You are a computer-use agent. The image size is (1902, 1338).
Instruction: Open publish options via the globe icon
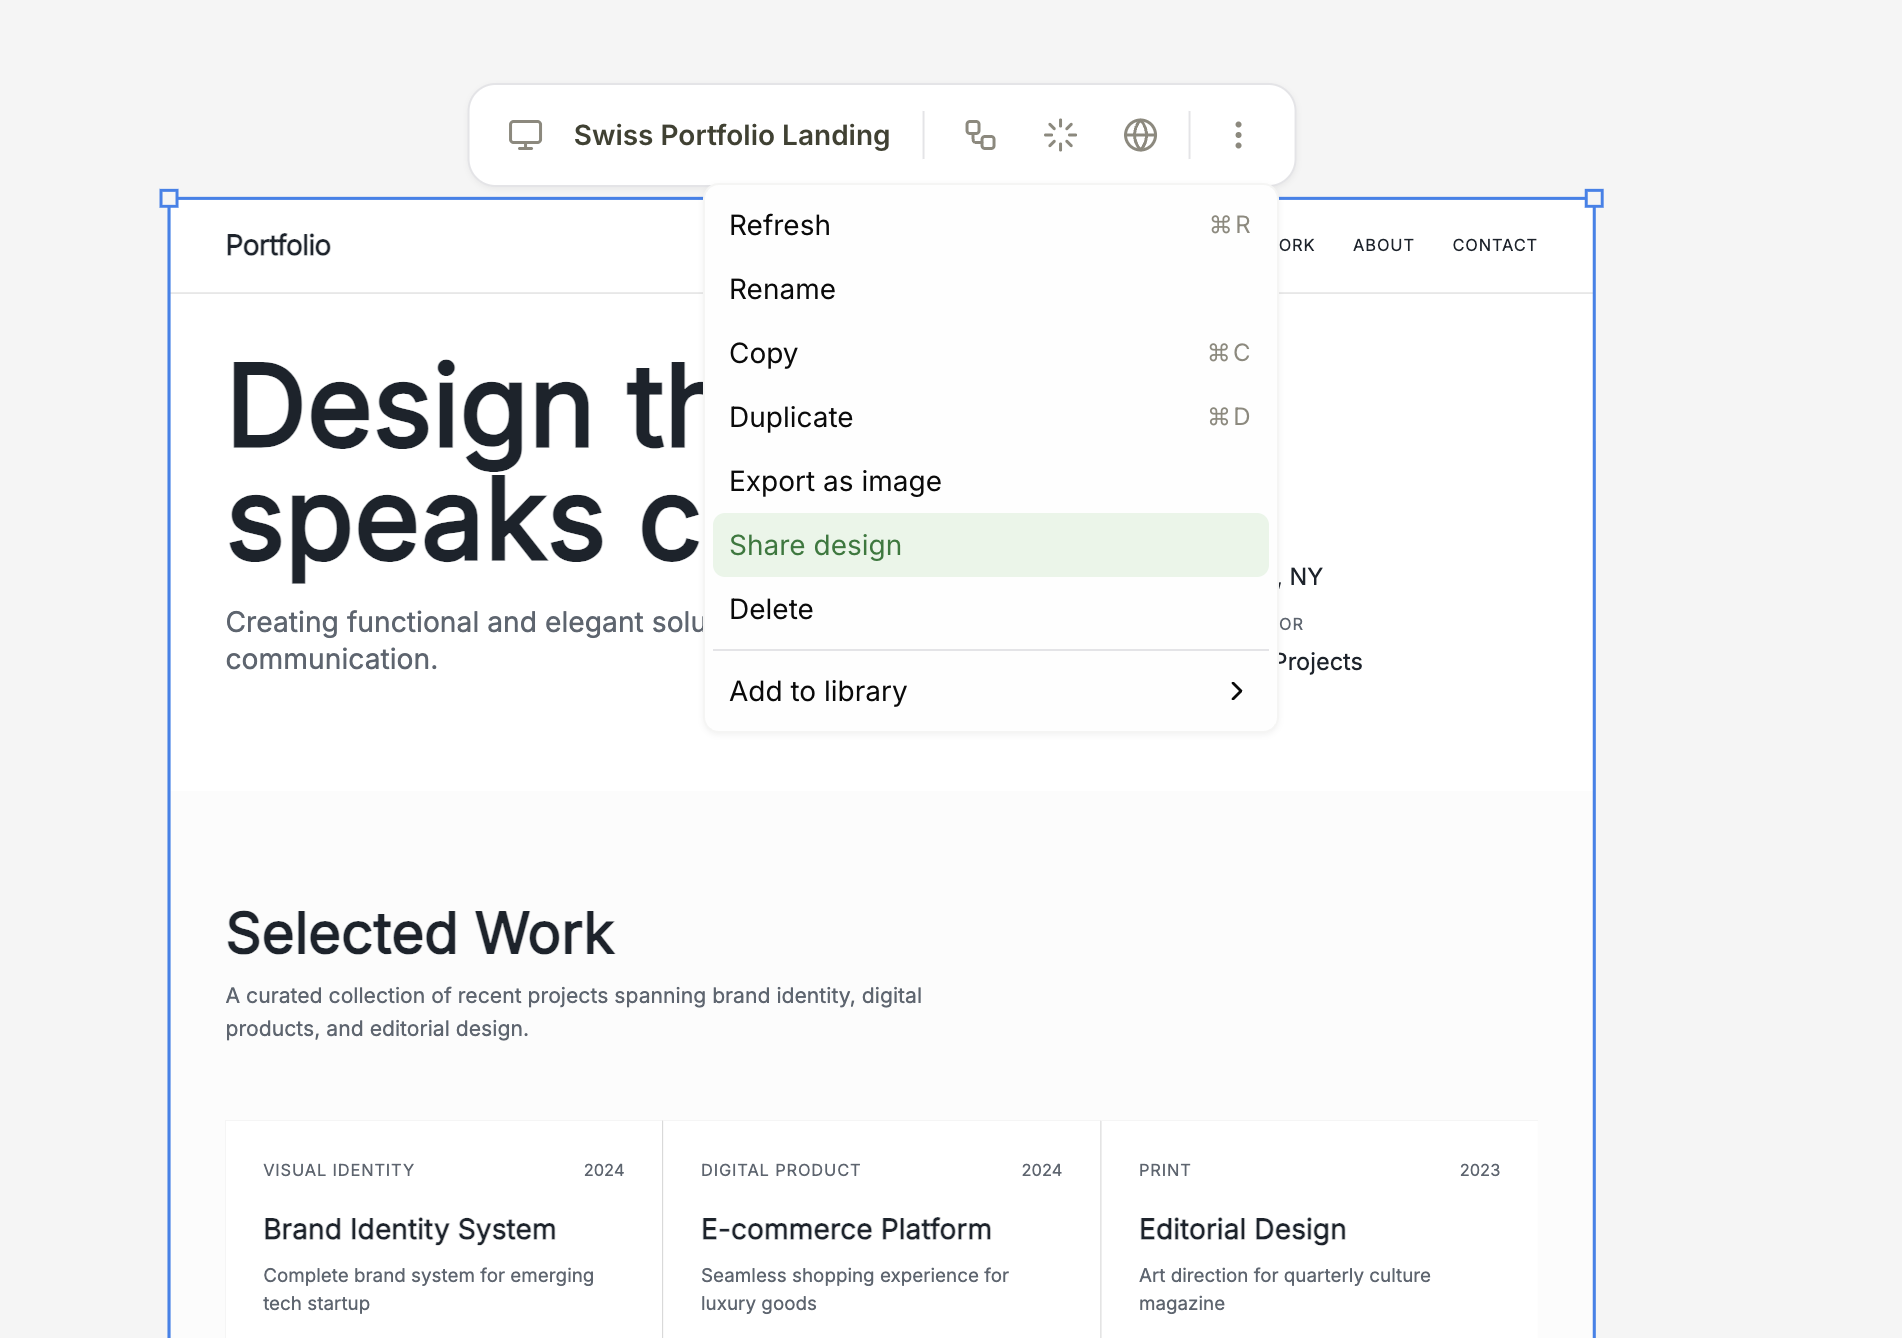tap(1140, 134)
